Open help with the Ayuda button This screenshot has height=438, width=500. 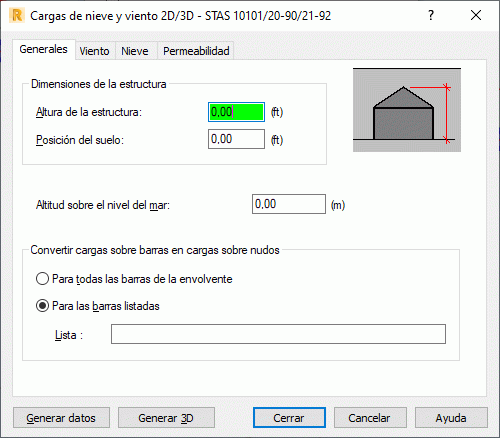click(451, 418)
